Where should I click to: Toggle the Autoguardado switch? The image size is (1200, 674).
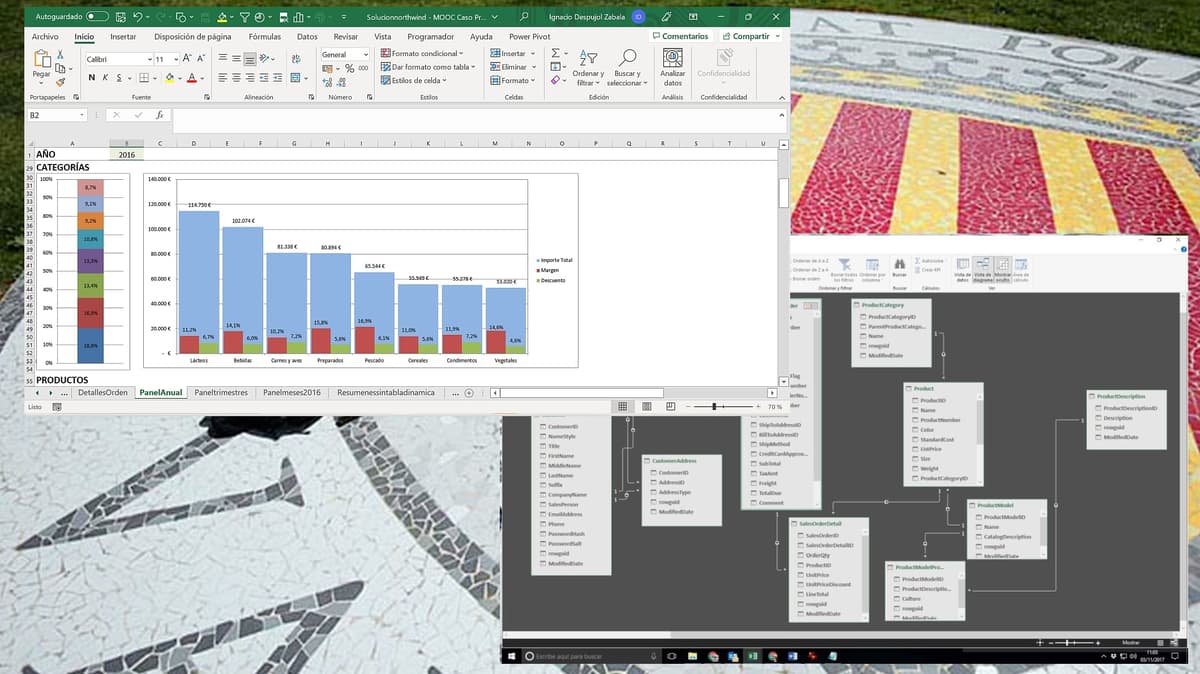tap(97, 17)
